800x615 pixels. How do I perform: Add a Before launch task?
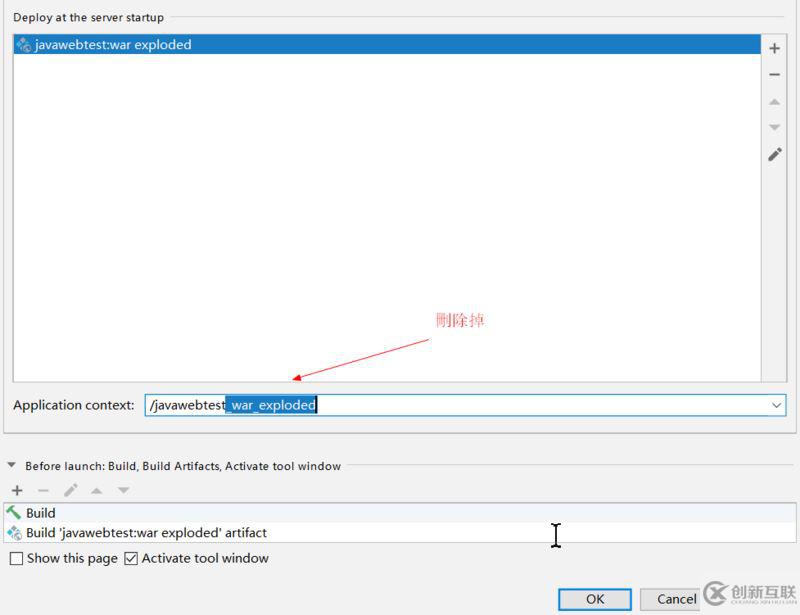click(17, 490)
